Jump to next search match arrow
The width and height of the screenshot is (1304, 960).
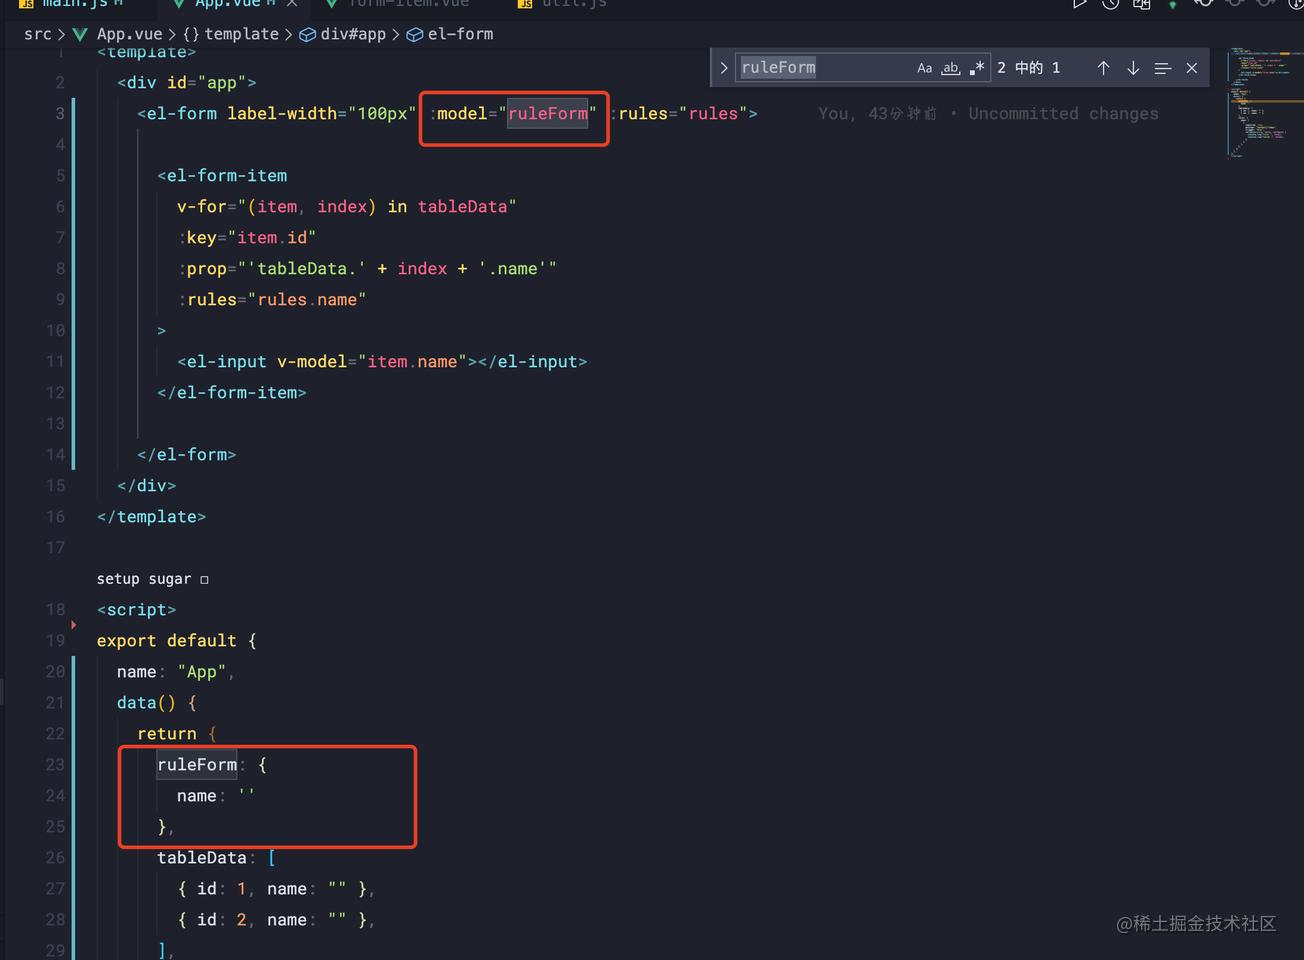1133,68
